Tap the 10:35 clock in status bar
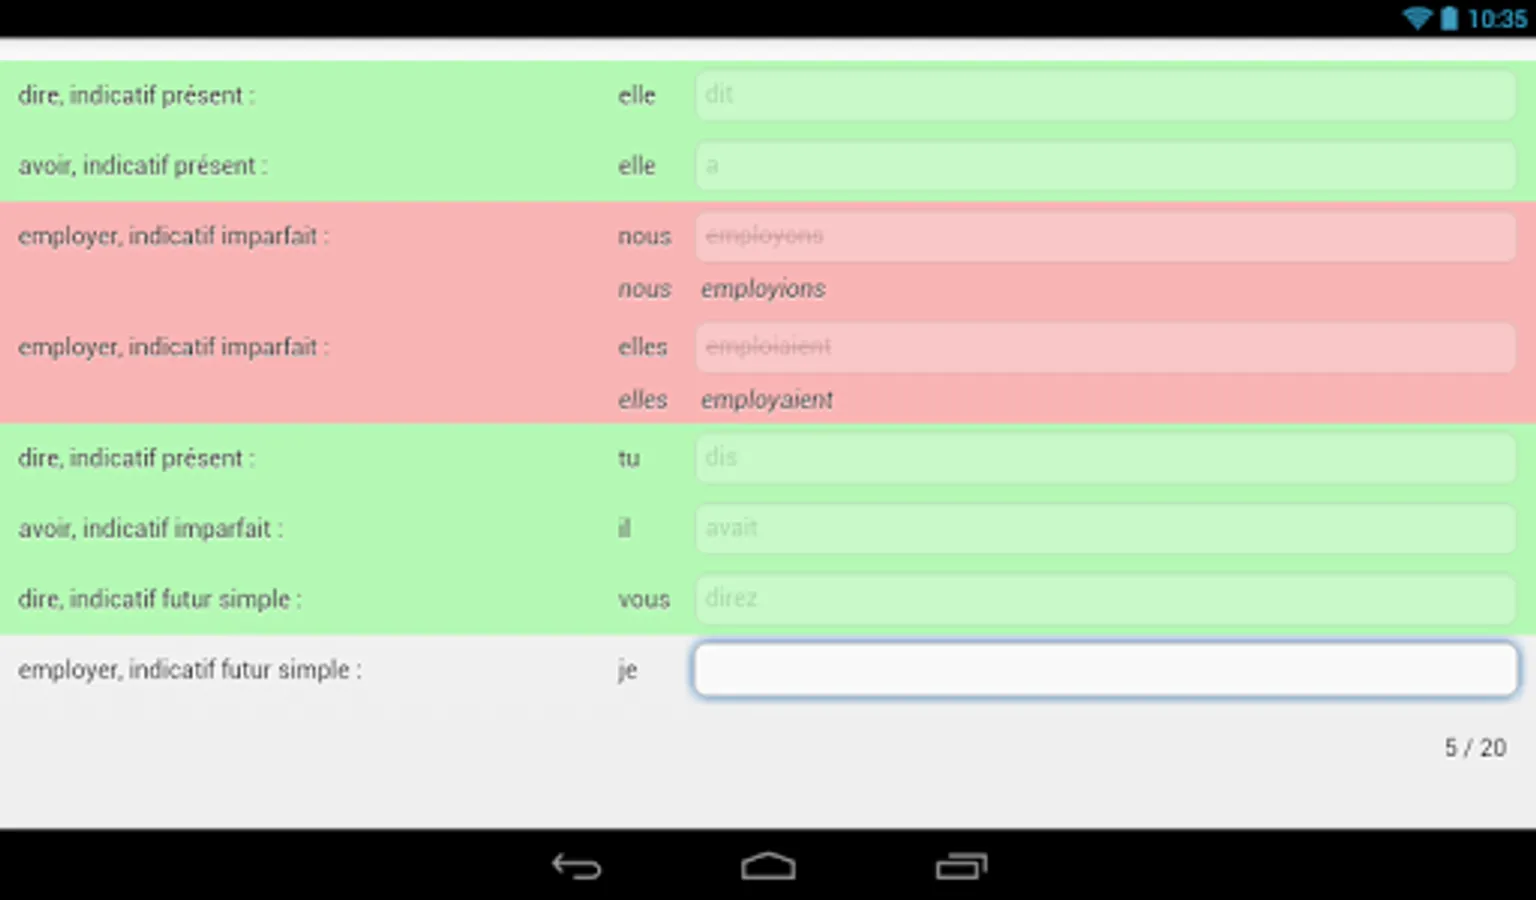The height and width of the screenshot is (900, 1536). 1497,18
